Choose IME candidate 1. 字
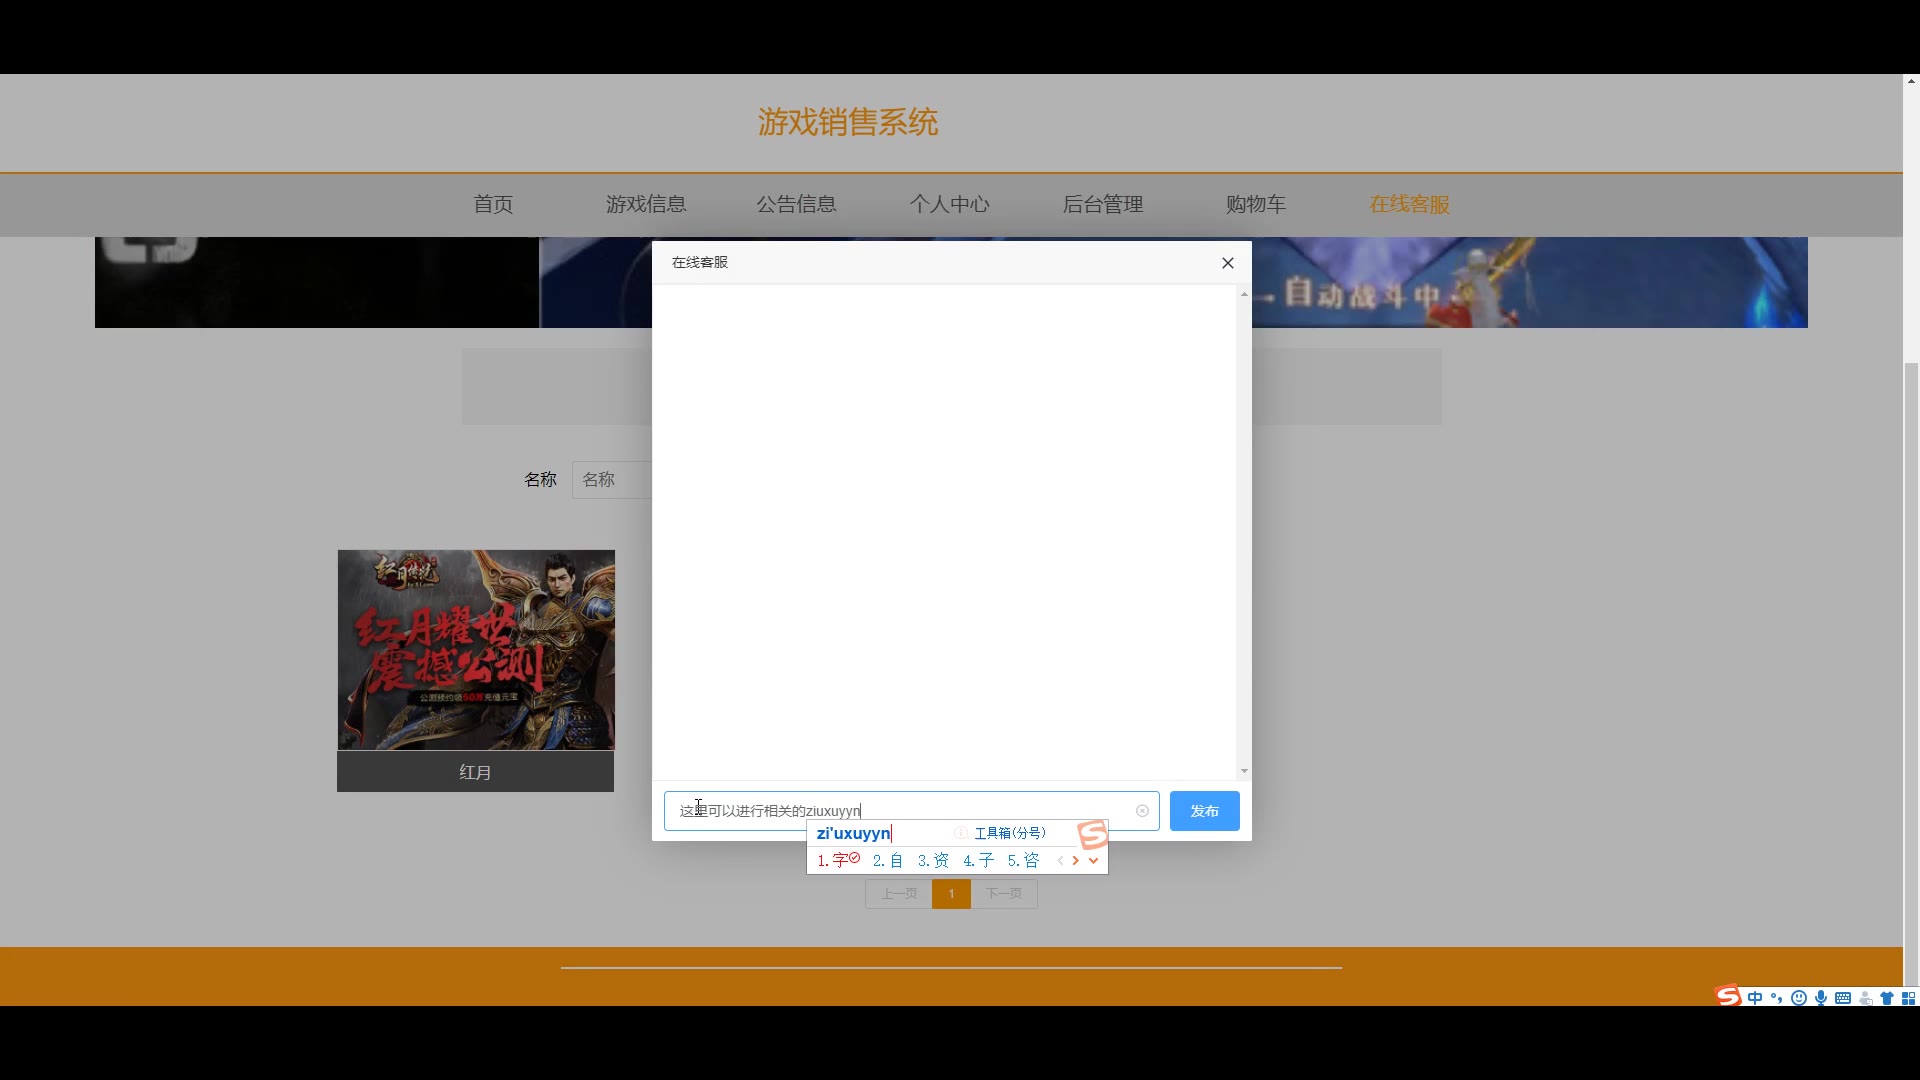This screenshot has height=1080, width=1920. (x=838, y=860)
